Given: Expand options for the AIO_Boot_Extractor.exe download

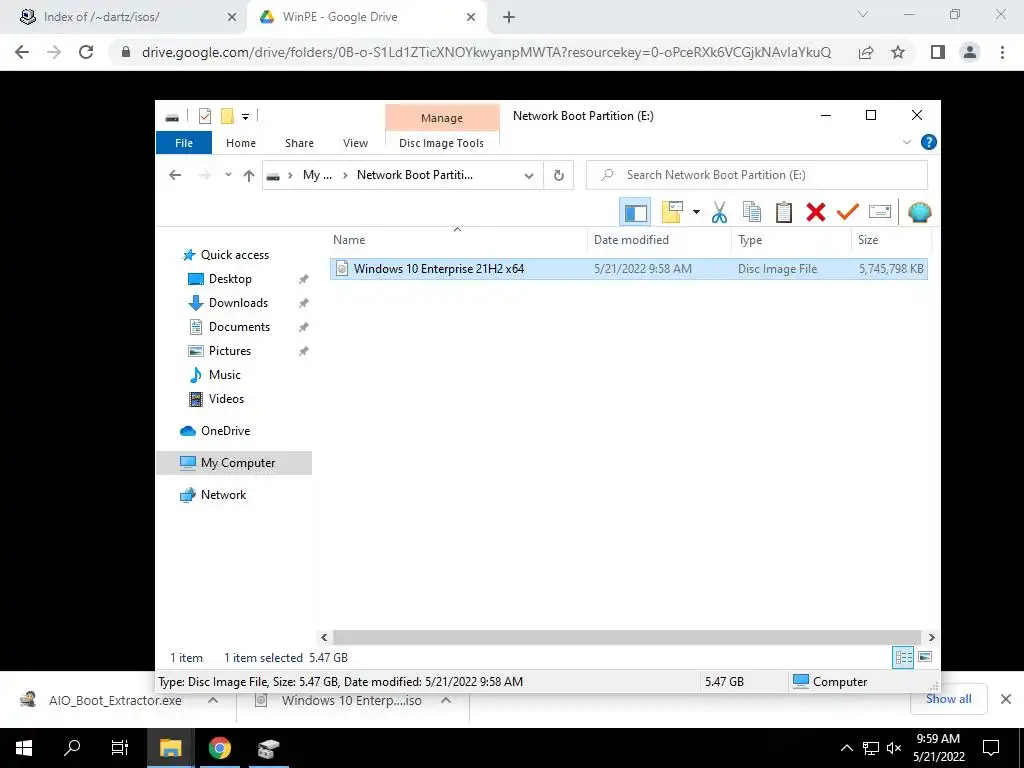Looking at the screenshot, I should point(213,700).
